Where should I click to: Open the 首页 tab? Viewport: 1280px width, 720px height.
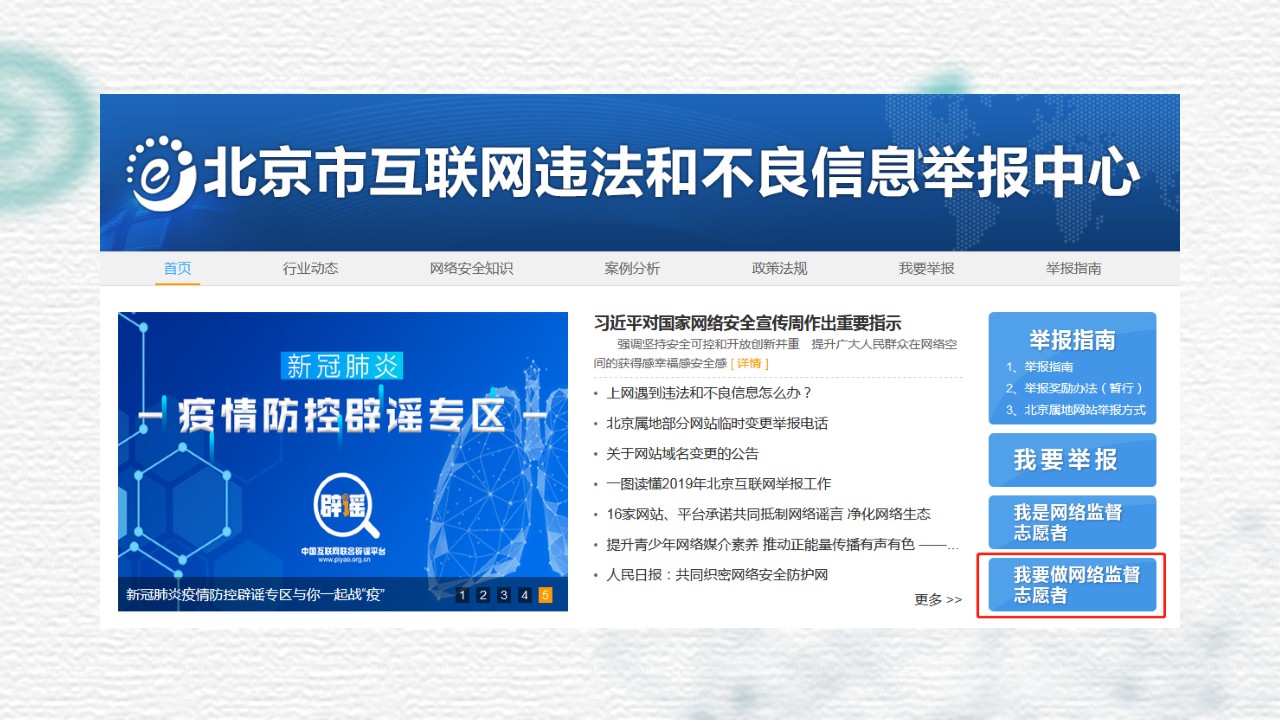tap(178, 268)
